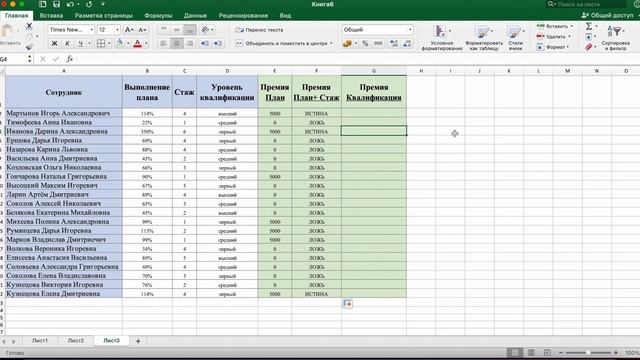Click the Save icon in title bar
640x360 pixels.
tap(56, 4)
